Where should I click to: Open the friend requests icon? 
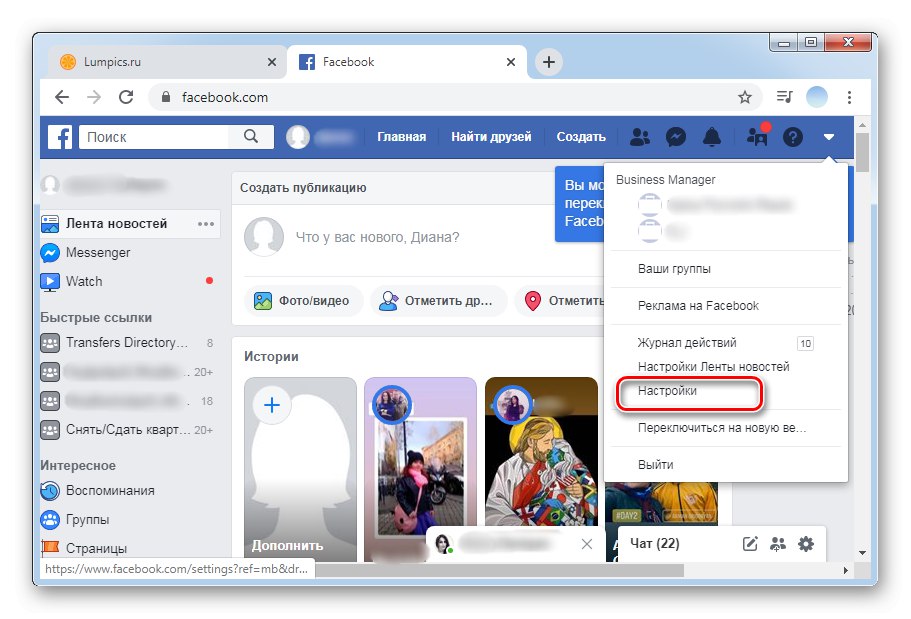point(638,136)
